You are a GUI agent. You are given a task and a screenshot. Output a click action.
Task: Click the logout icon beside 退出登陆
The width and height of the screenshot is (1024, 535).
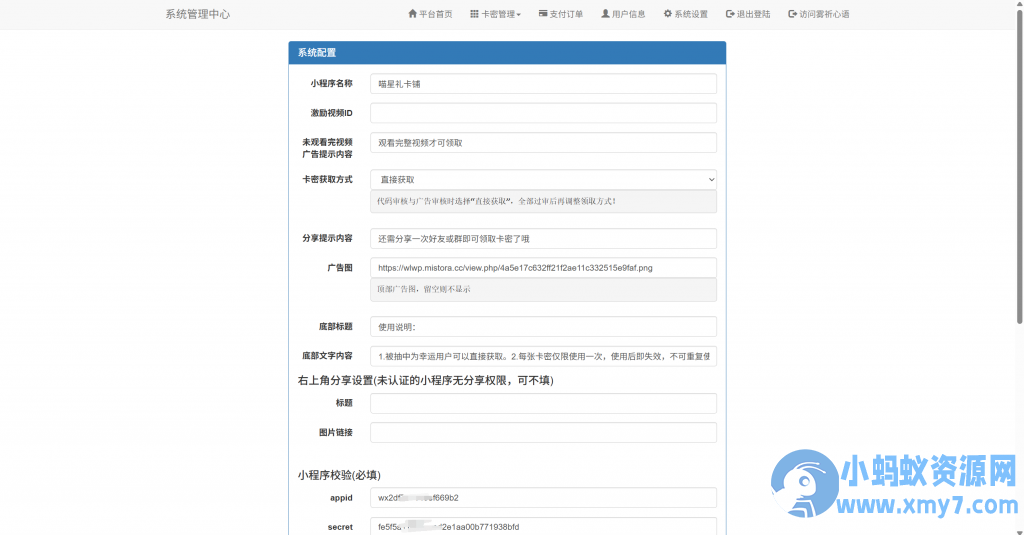pos(730,14)
